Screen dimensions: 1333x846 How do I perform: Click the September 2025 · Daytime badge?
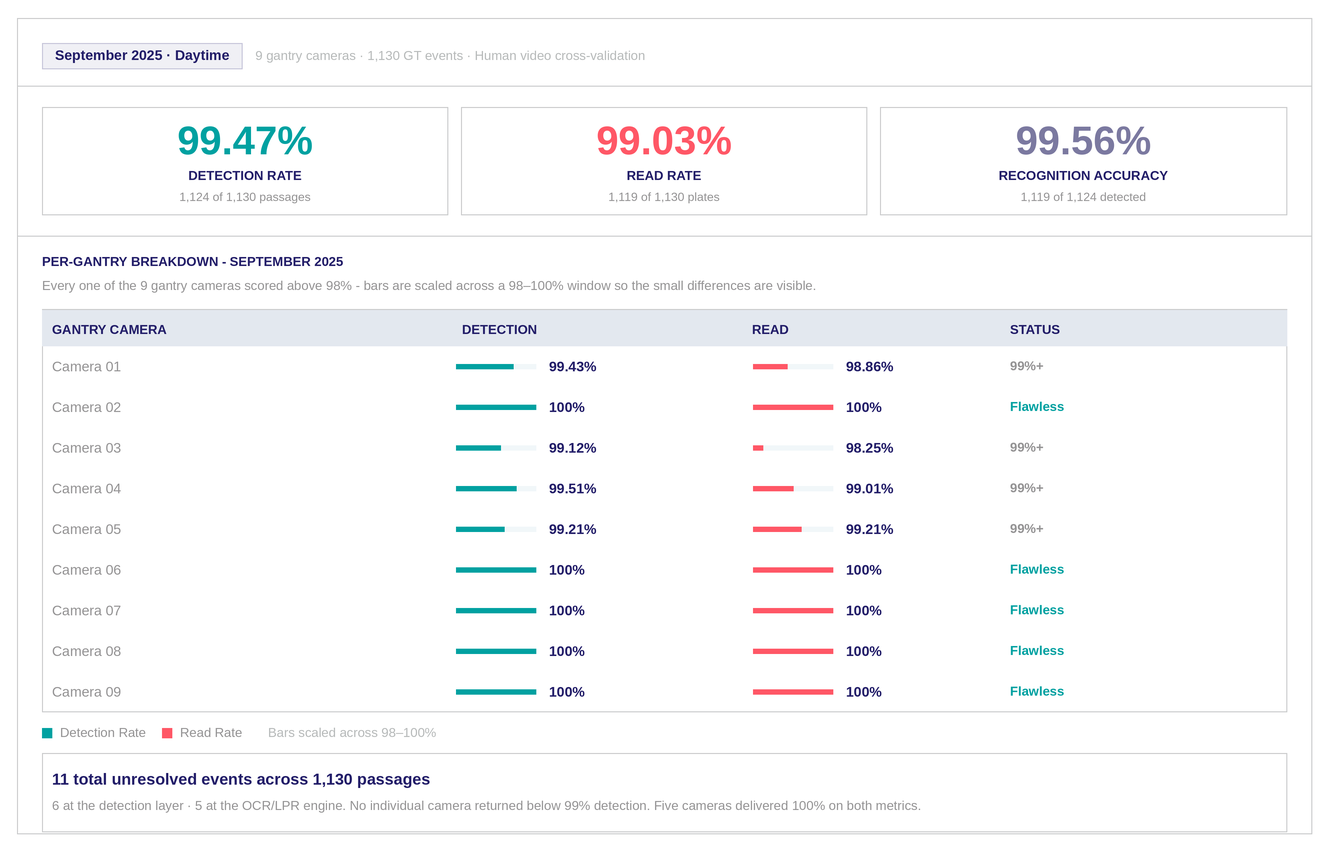point(142,56)
